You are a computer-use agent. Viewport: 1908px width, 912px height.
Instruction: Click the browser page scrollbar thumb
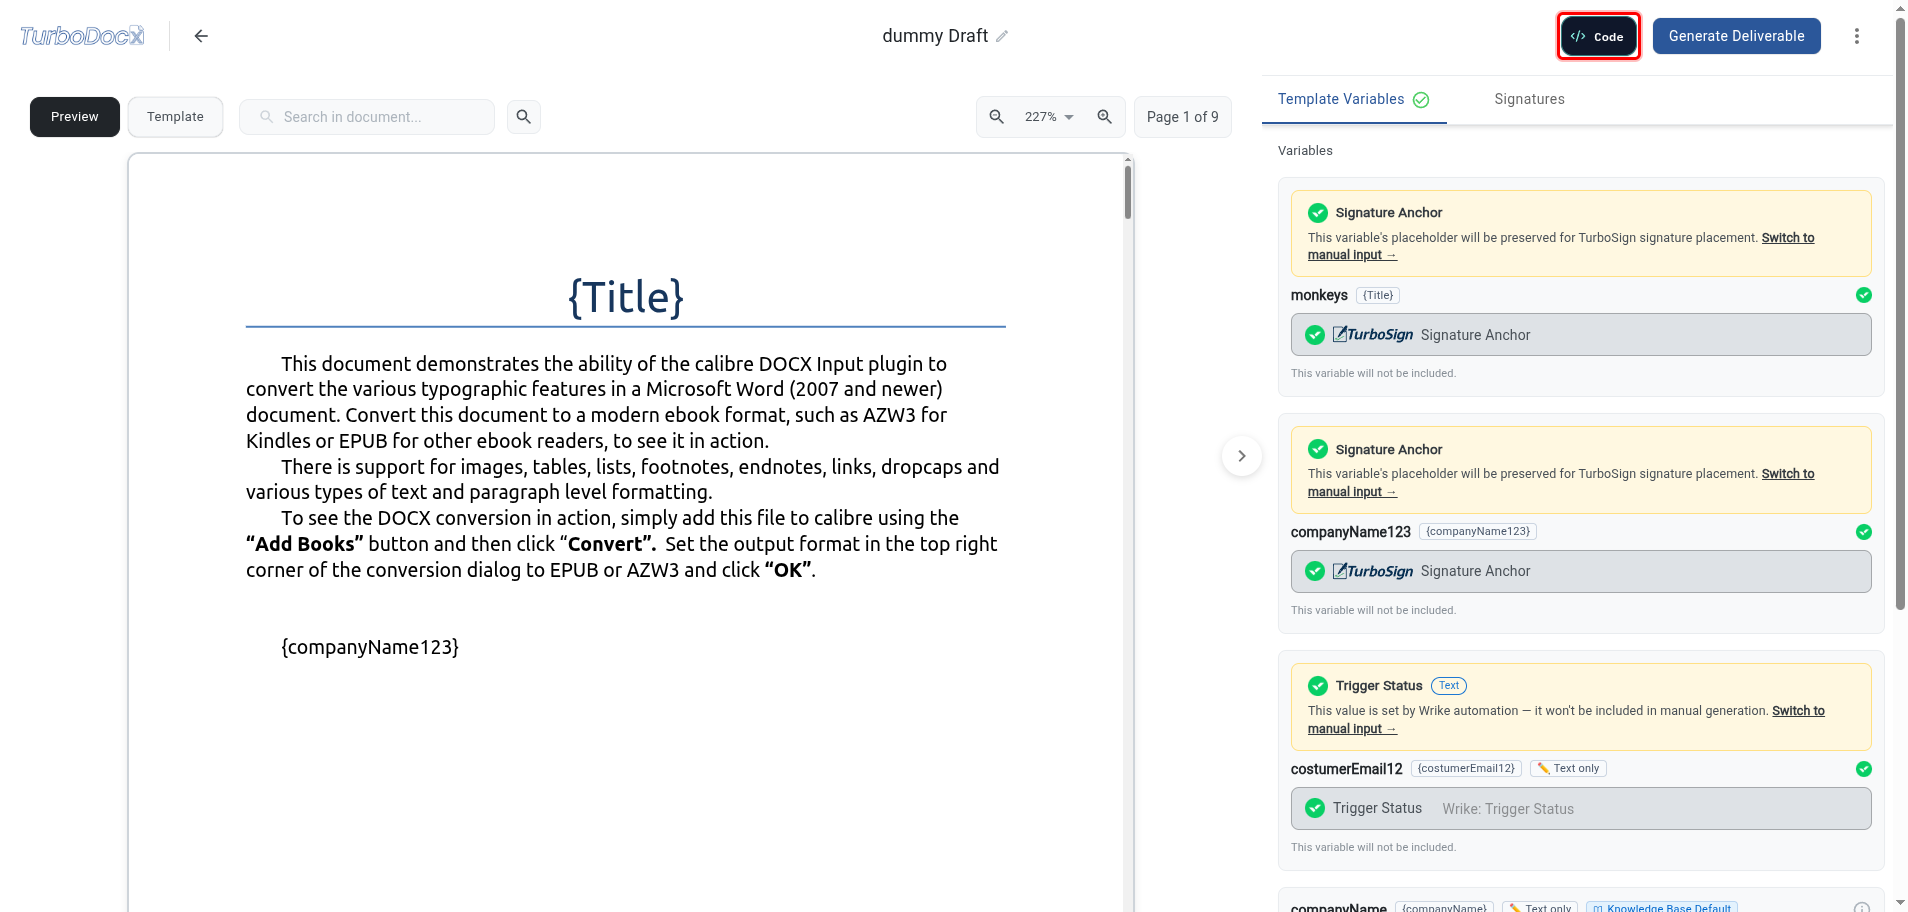[x=1900, y=313]
